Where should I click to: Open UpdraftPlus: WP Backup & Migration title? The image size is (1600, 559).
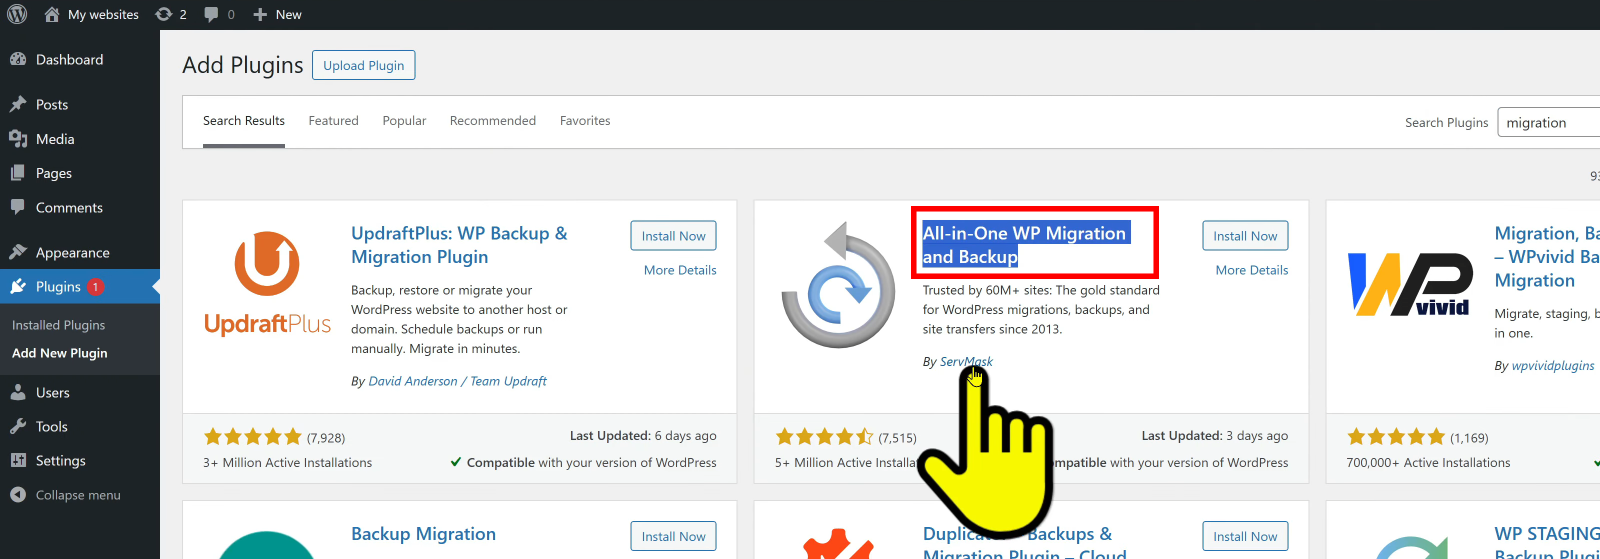point(459,245)
